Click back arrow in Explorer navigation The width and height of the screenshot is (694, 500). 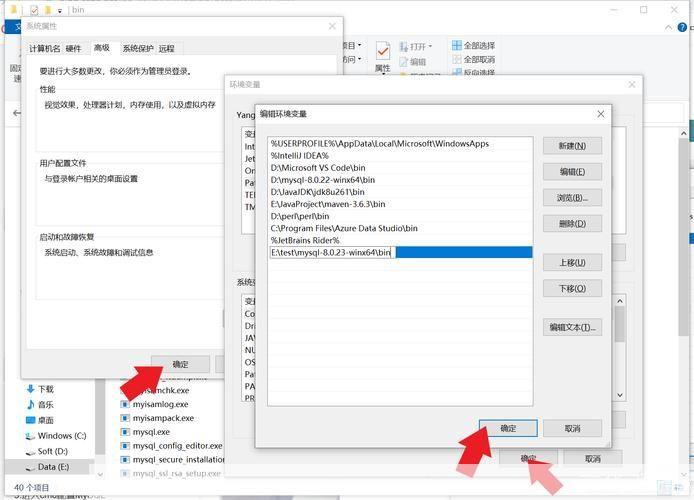[x=17, y=113]
